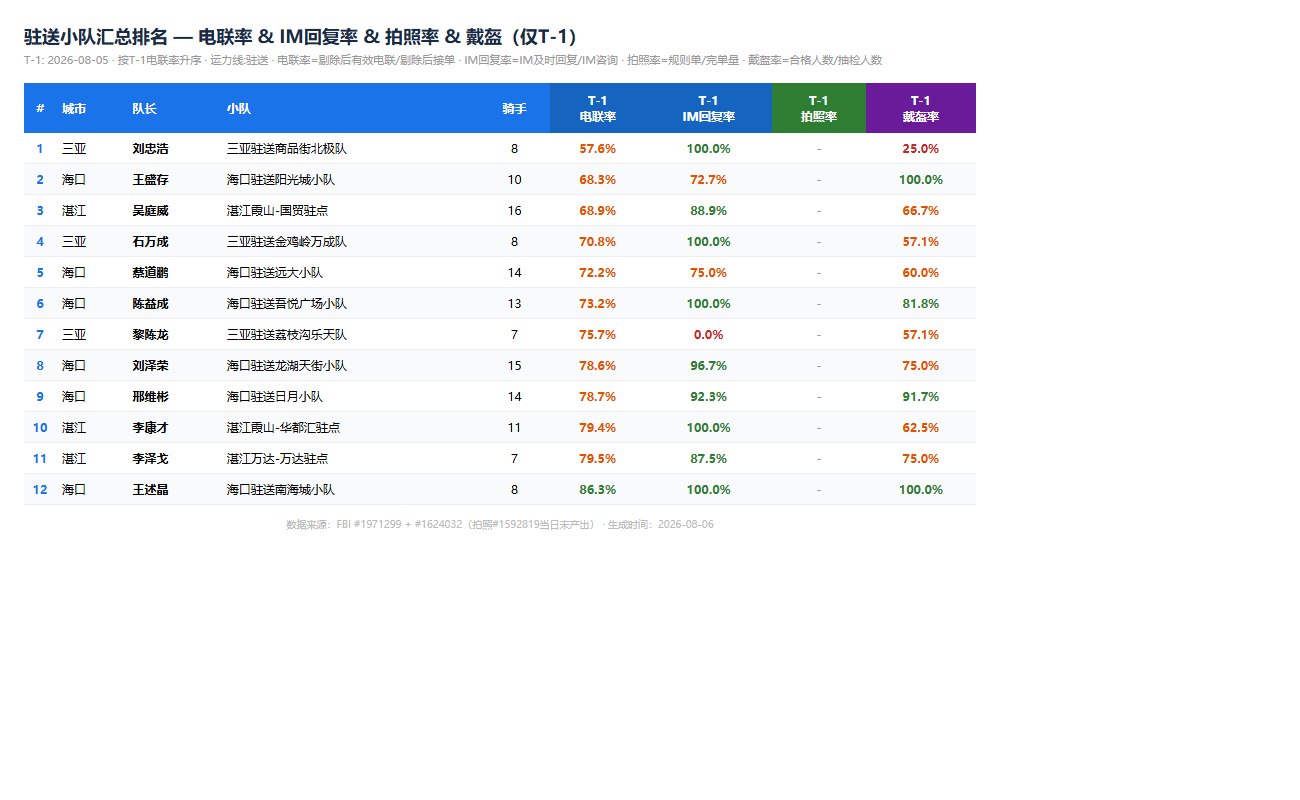This screenshot has height=800, width=1300.
Task: Click 电联率 value 72.2%
Action: [598, 273]
